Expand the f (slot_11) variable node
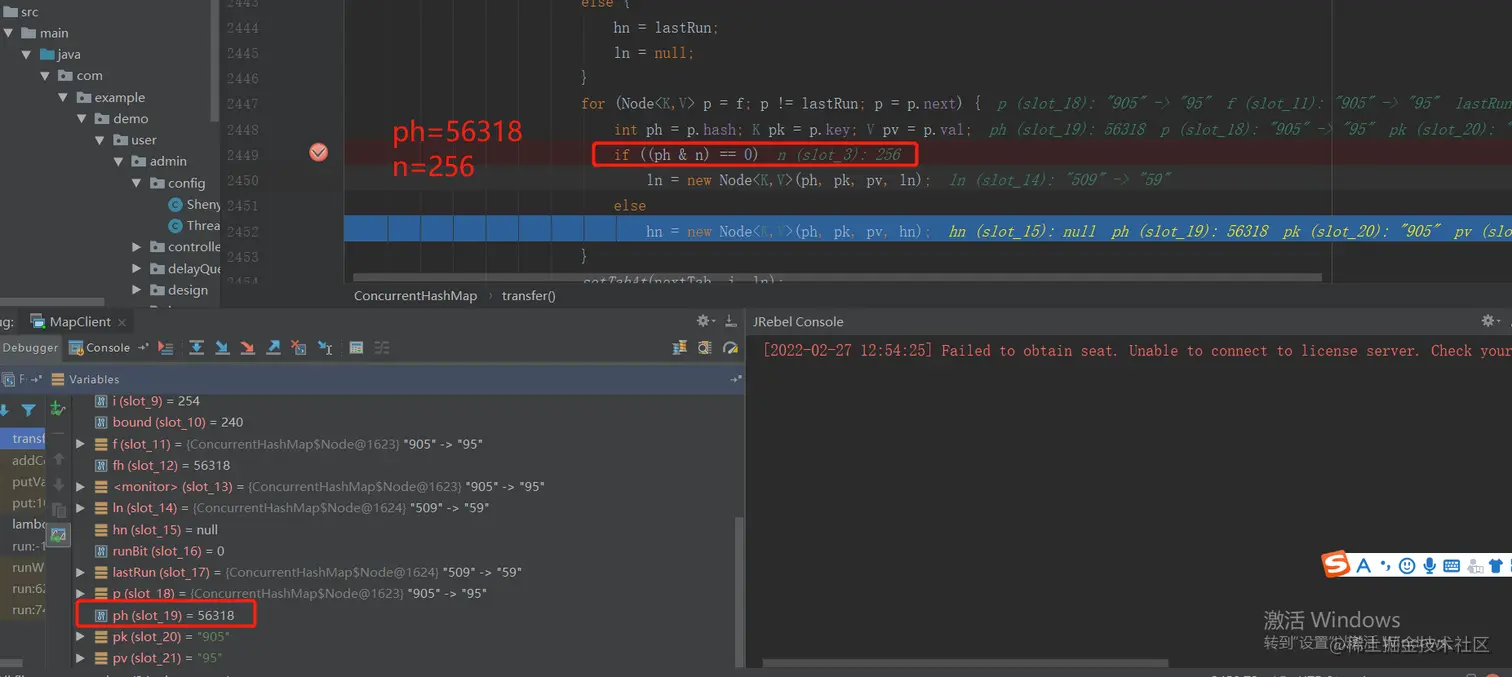The image size is (1512, 677). (81, 443)
